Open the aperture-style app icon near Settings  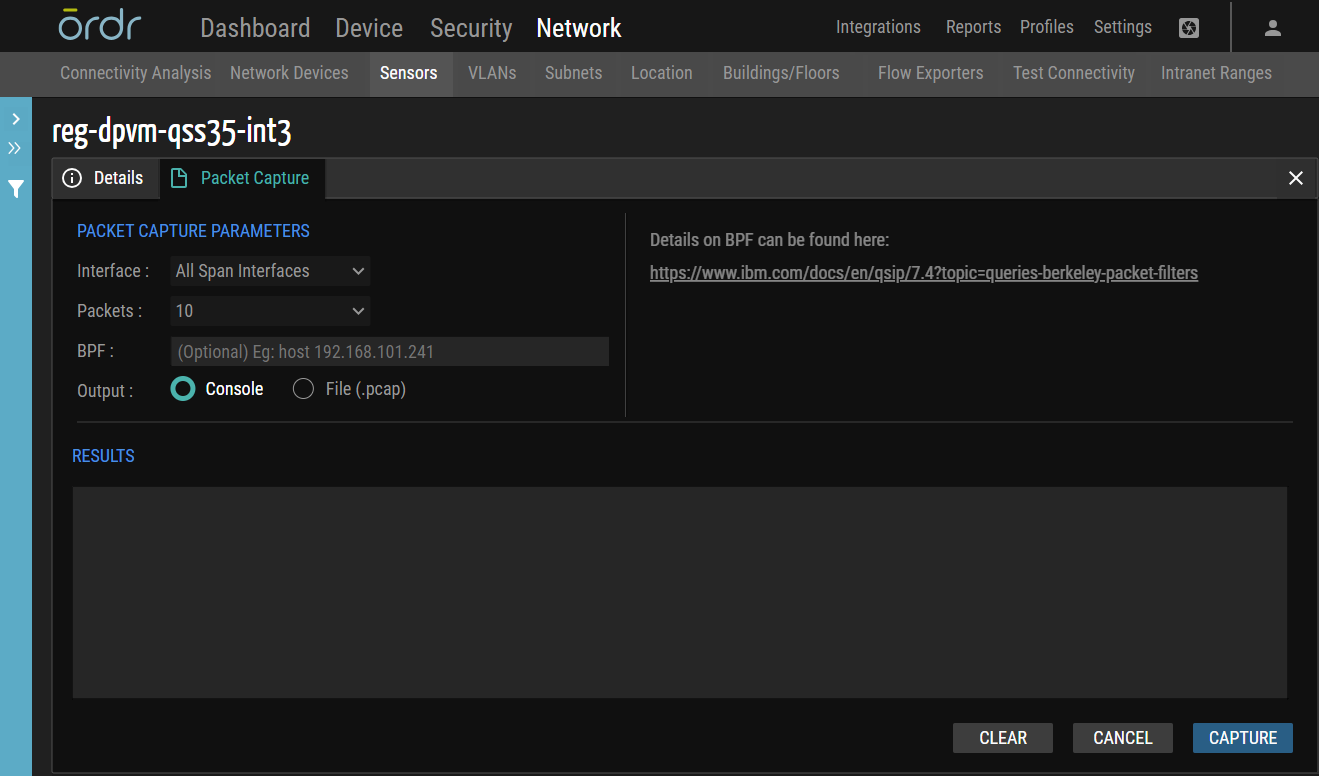coord(1188,28)
